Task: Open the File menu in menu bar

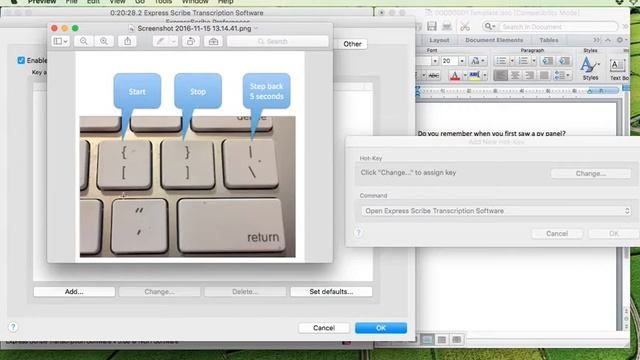Action: click(x=71, y=2)
